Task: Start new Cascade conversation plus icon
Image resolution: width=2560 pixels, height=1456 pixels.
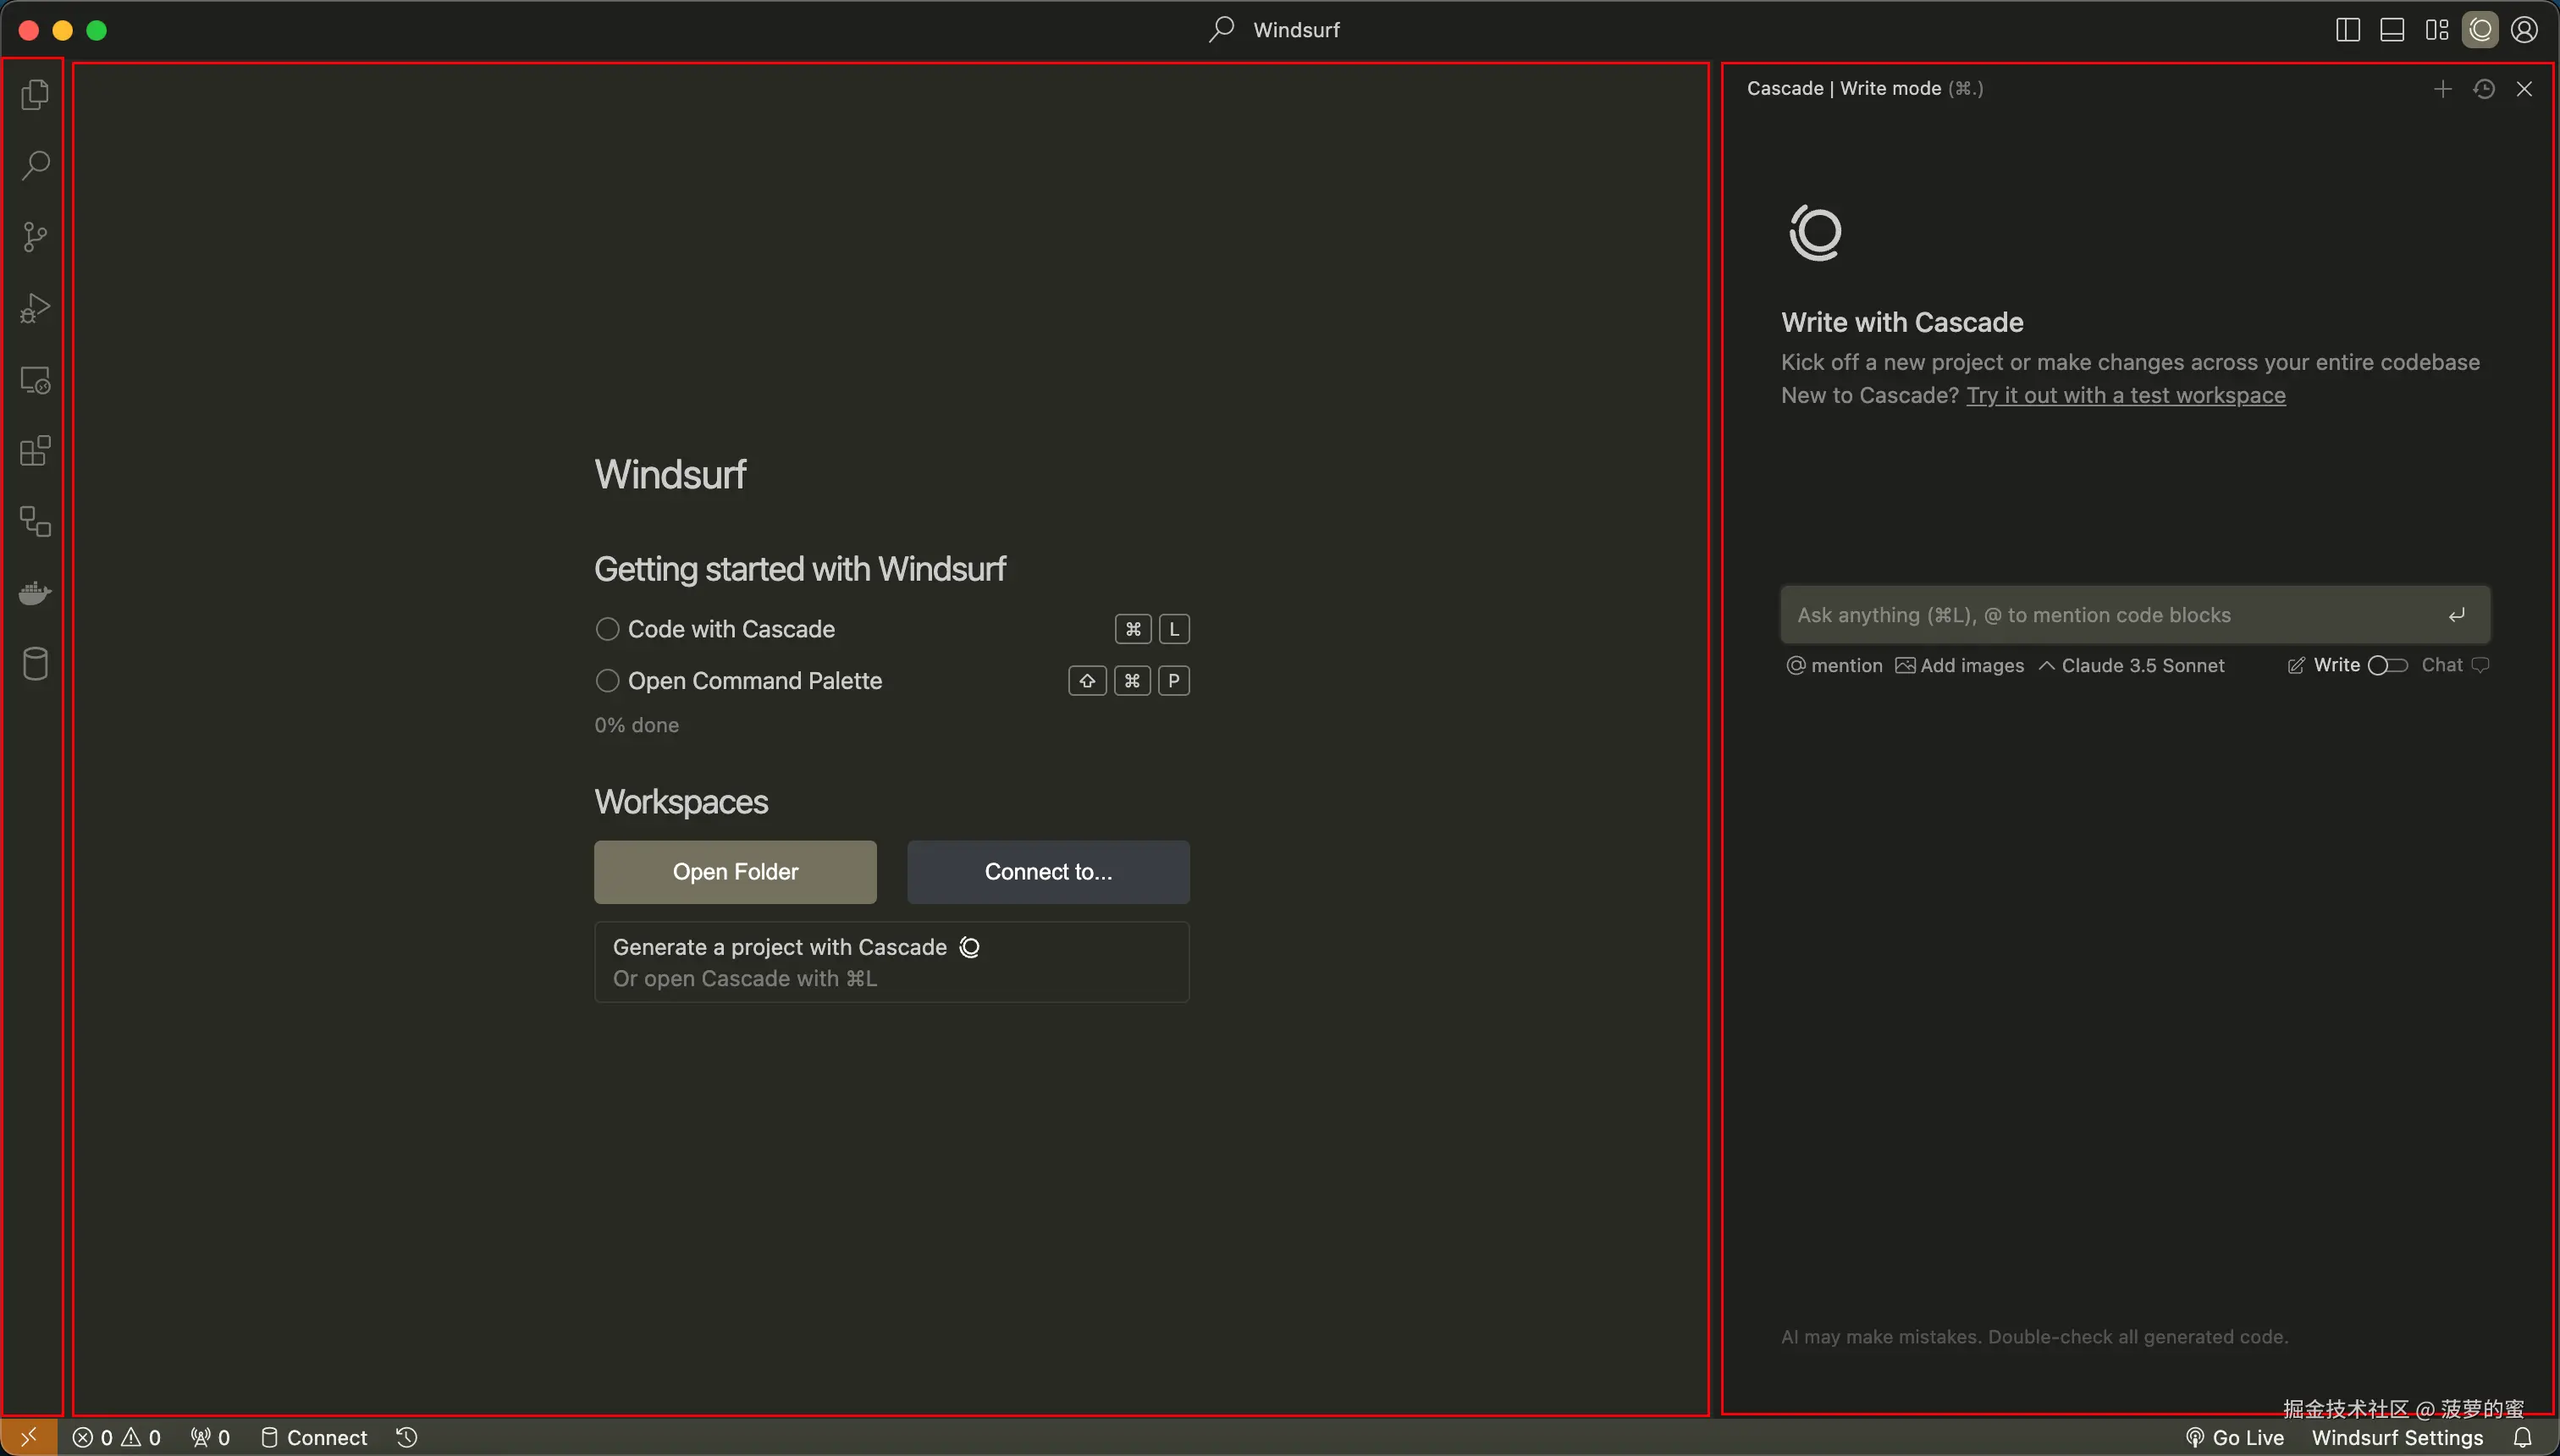Action: (x=2442, y=89)
